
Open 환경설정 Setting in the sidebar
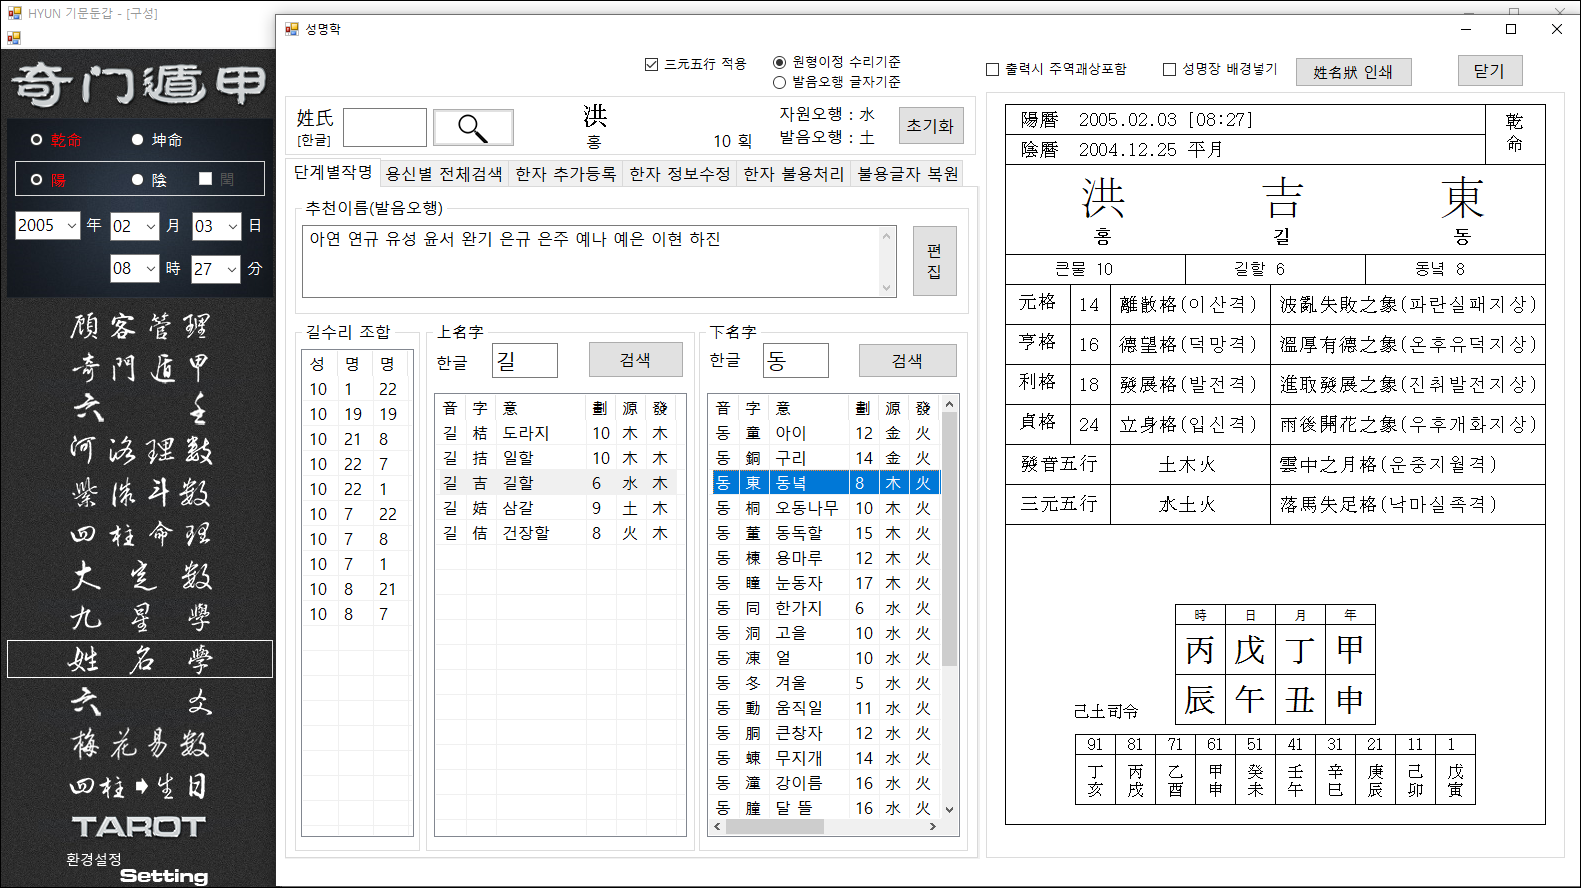tap(138, 868)
